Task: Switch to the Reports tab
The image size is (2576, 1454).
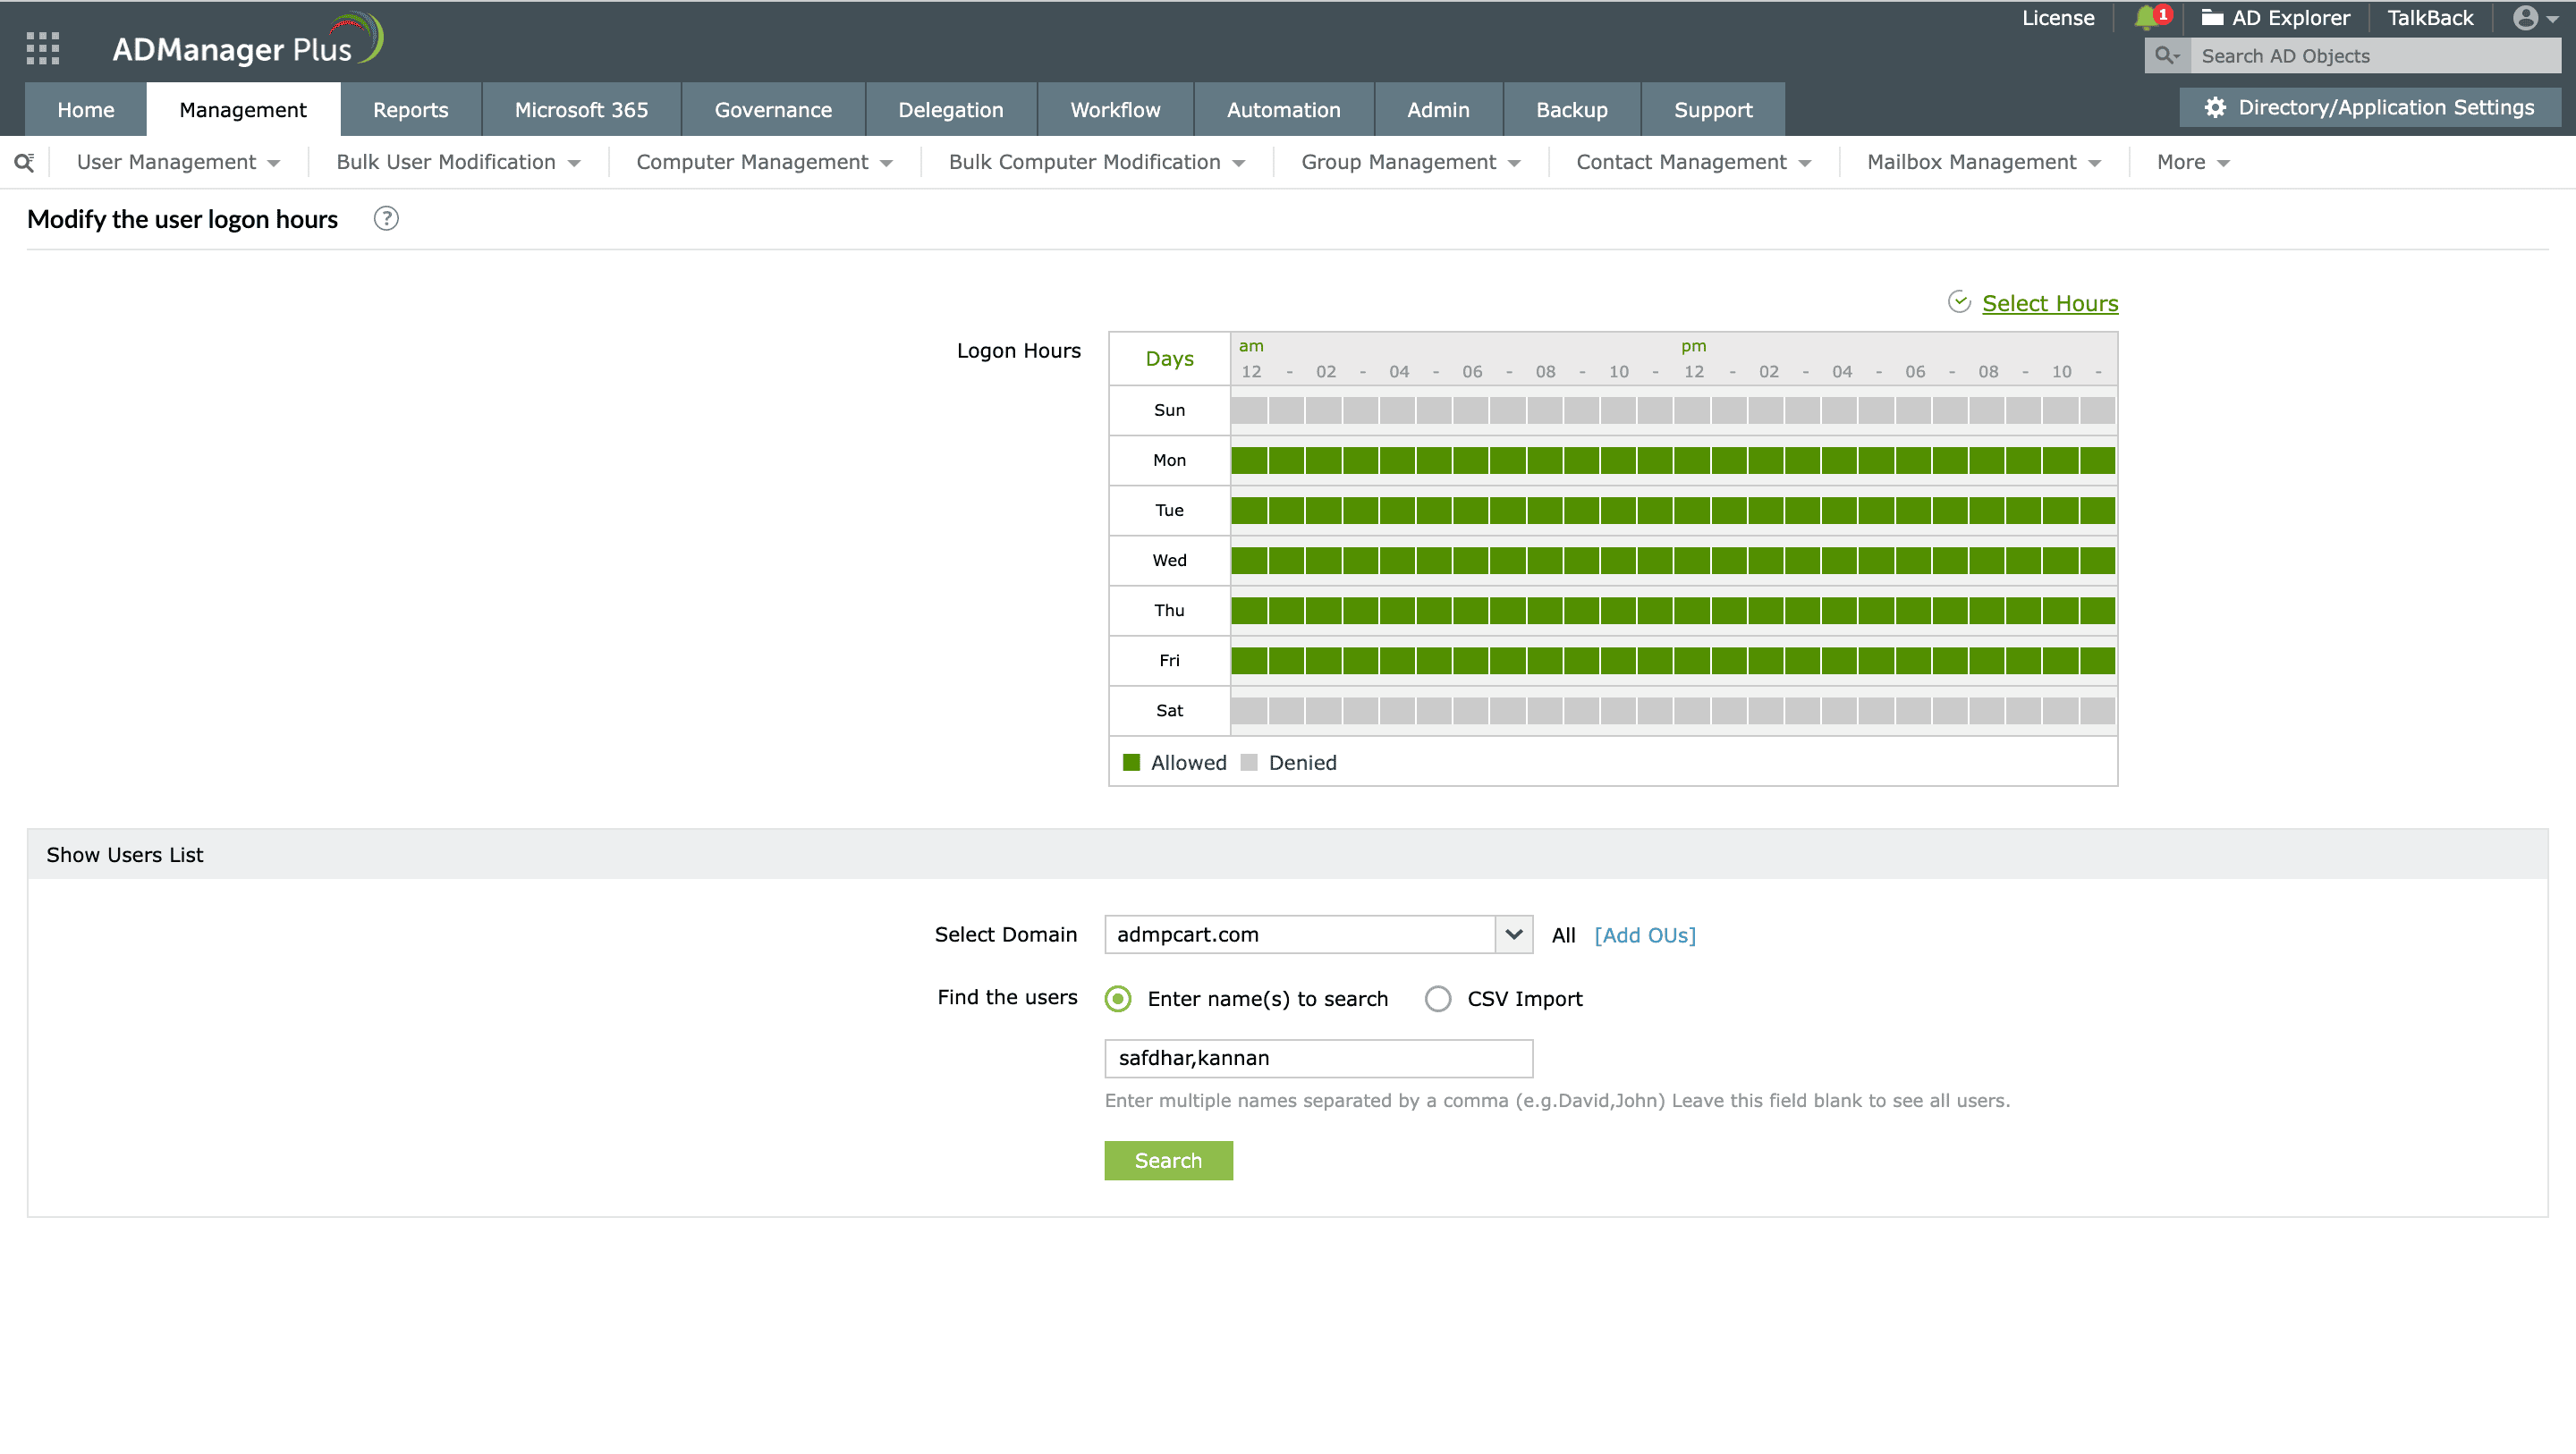Action: pos(410,109)
